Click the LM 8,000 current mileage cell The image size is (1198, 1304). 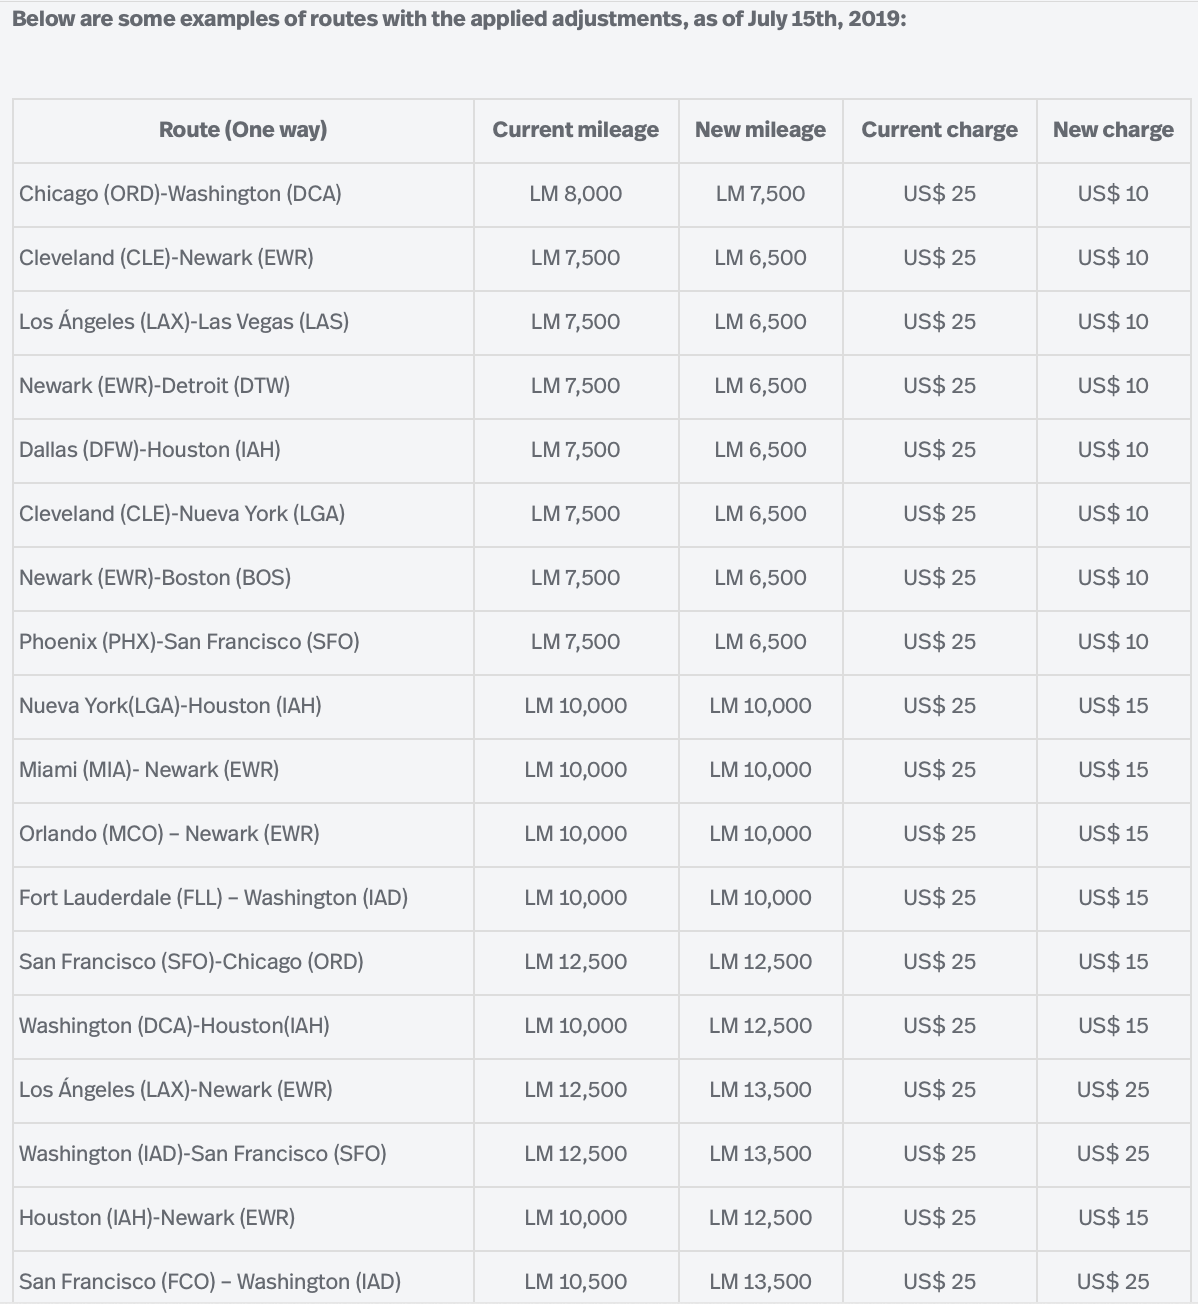tap(575, 194)
